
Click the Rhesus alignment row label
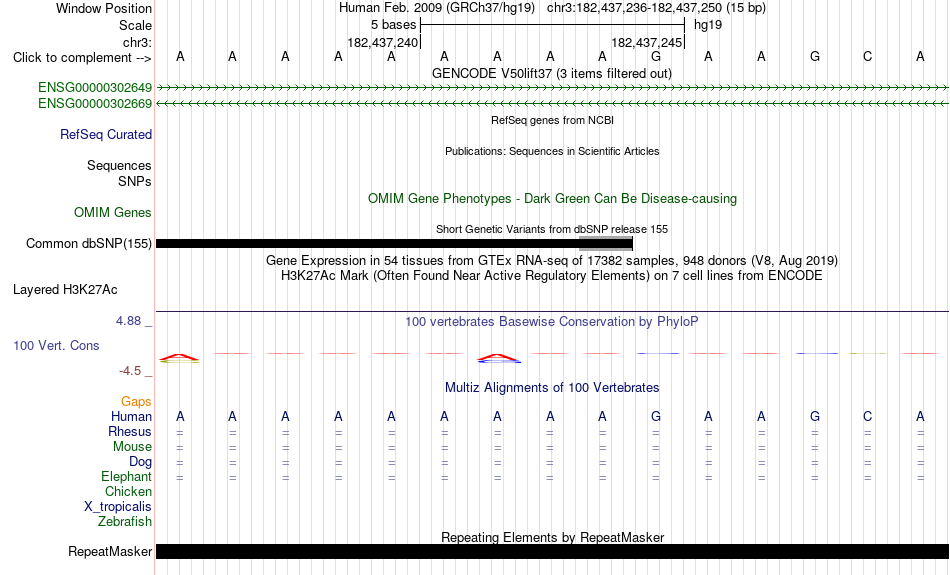tap(130, 431)
